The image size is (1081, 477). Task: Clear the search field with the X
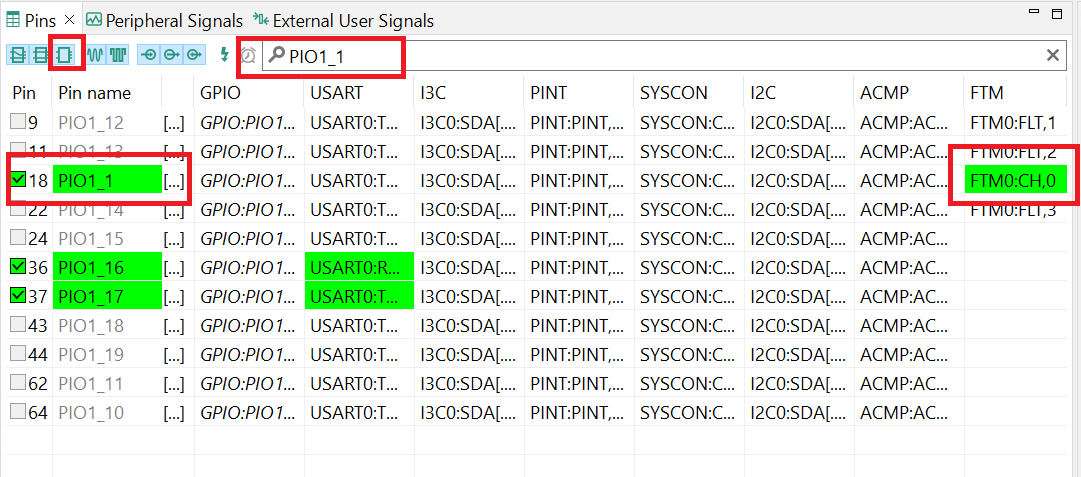(x=1052, y=56)
